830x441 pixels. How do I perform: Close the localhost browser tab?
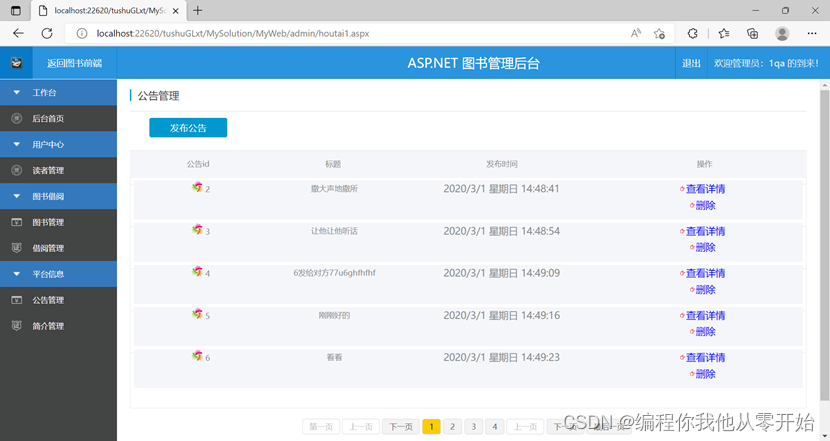[176, 11]
